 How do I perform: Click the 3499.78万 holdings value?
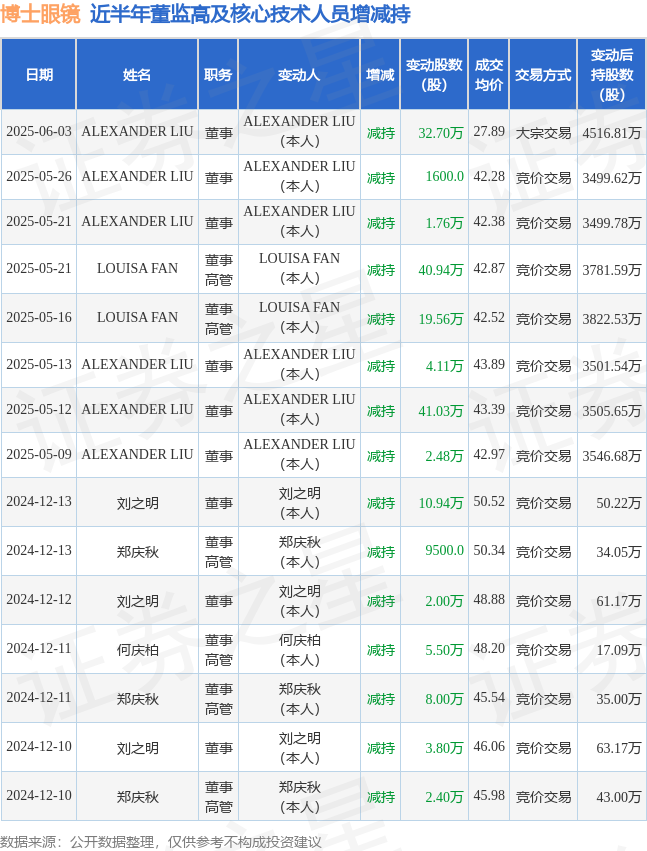(x=612, y=223)
